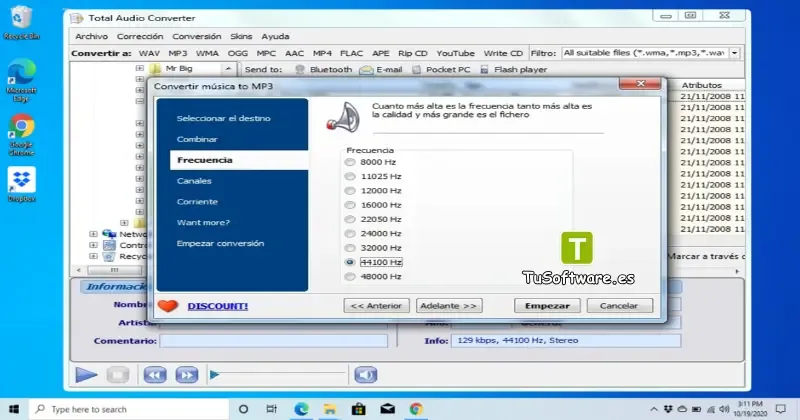
Task: Open Dropbox desktop shortcut
Action: [x=21, y=184]
